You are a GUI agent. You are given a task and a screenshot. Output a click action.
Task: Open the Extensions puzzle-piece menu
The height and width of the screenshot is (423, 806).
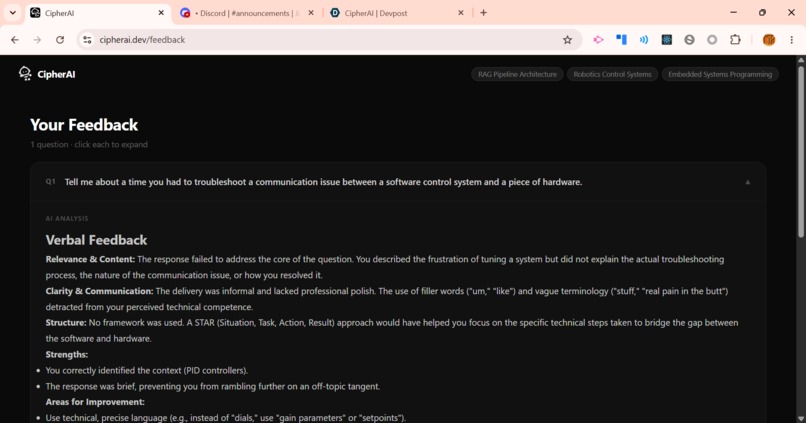735,40
